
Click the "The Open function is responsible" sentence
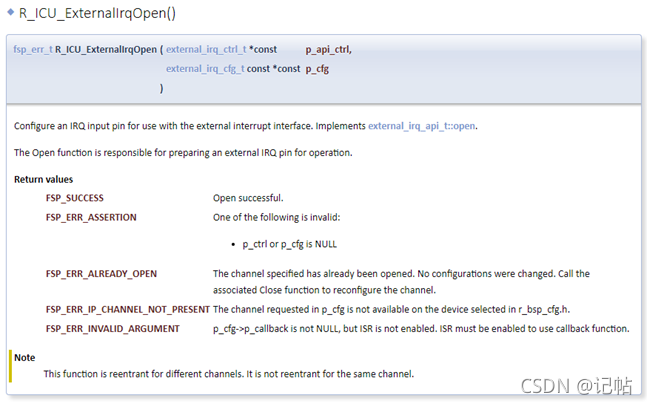pyautogui.click(x=183, y=153)
